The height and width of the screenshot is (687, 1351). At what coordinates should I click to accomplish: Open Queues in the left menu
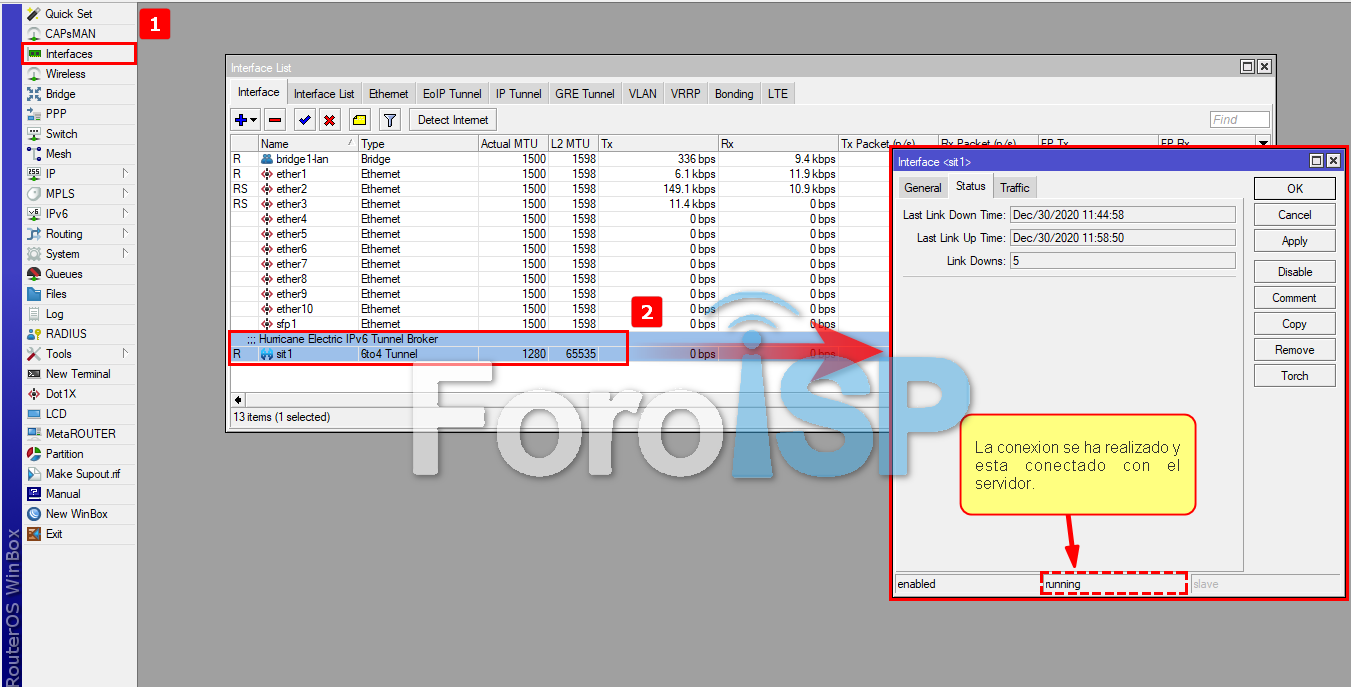64,274
